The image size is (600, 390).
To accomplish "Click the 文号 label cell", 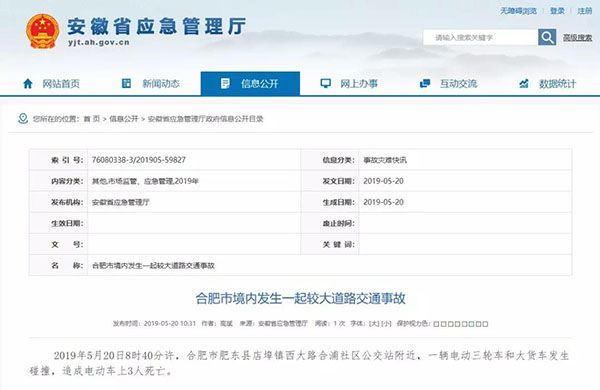I will point(59,244).
